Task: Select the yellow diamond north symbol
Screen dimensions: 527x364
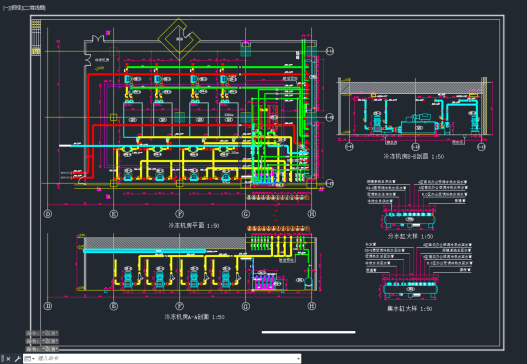Action: (x=179, y=40)
